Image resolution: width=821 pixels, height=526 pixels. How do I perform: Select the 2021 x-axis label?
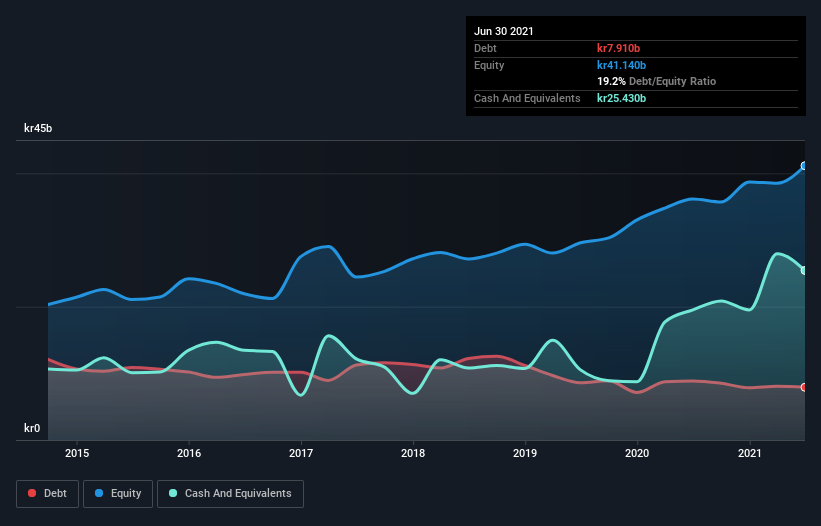pos(749,453)
